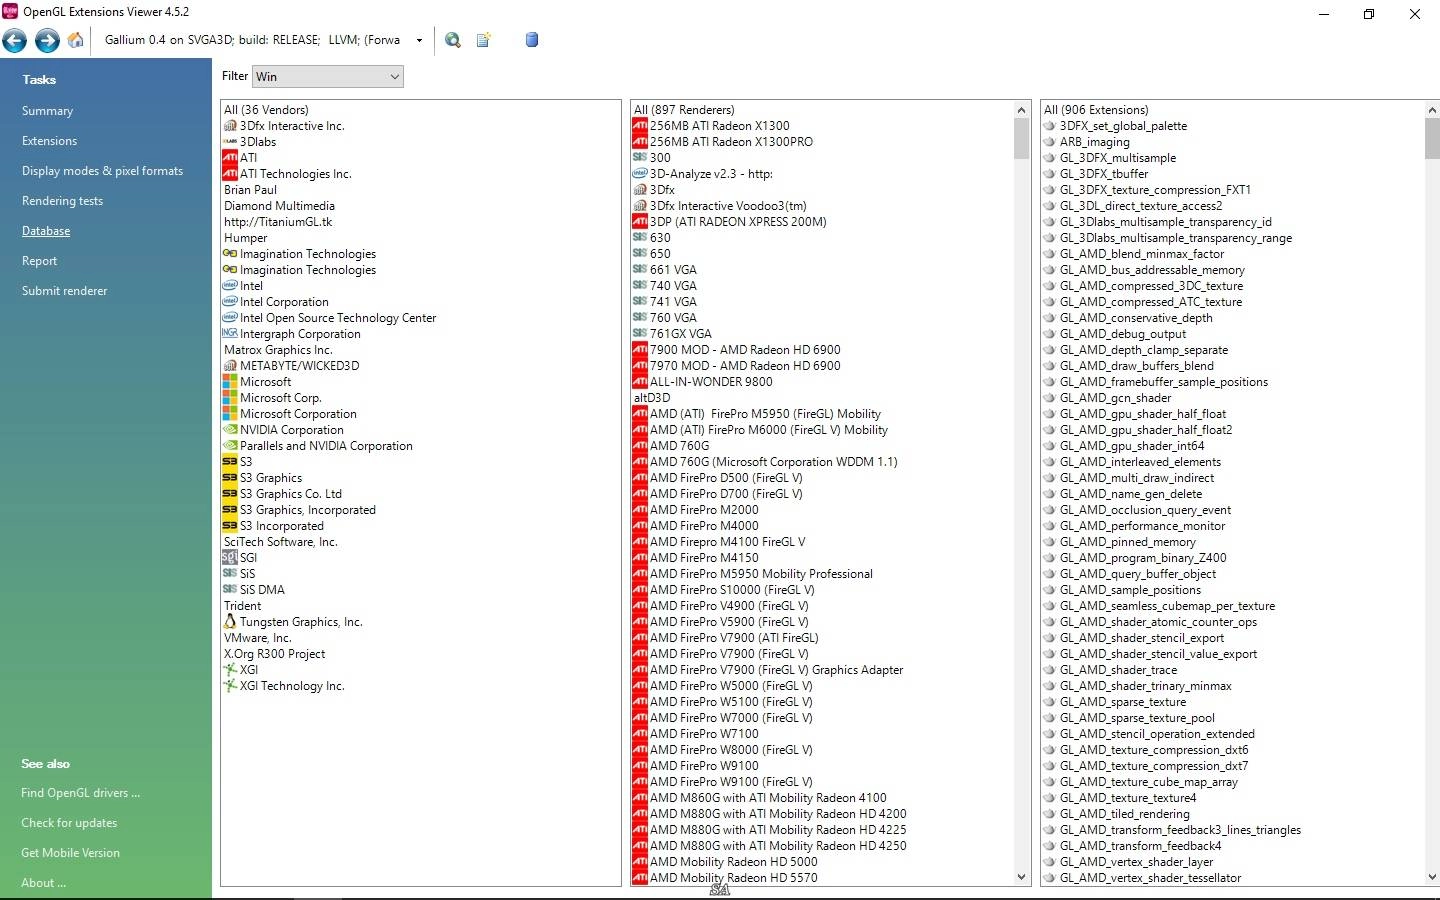Select GL_AMD_debug_output extension
This screenshot has height=900, width=1440.
pyautogui.click(x=1123, y=334)
